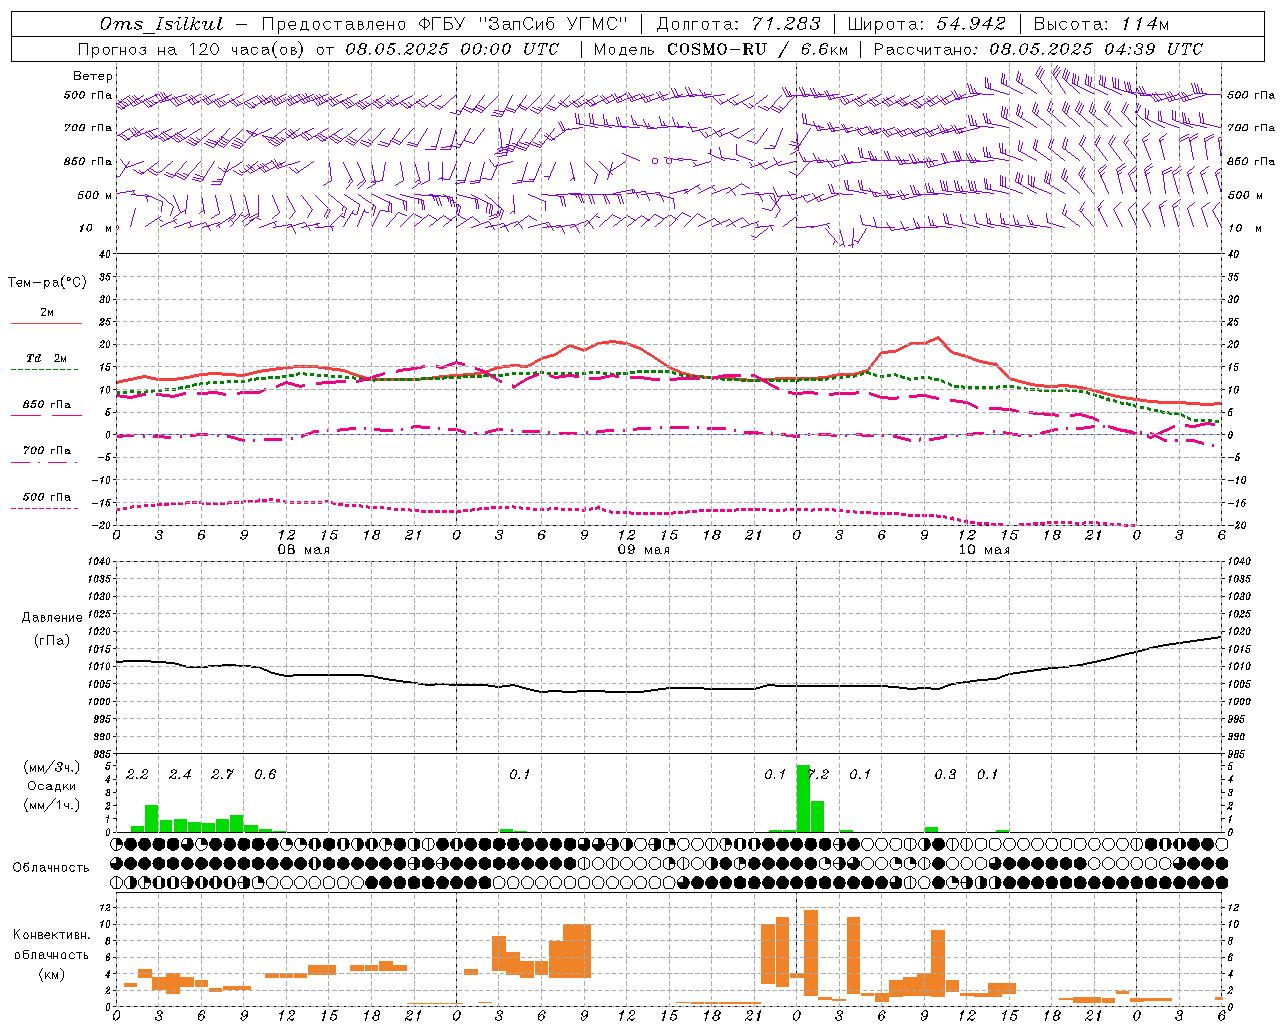The height and width of the screenshot is (1024, 1280).
Task: Click the Высота: 114м value
Action: [x=1101, y=24]
